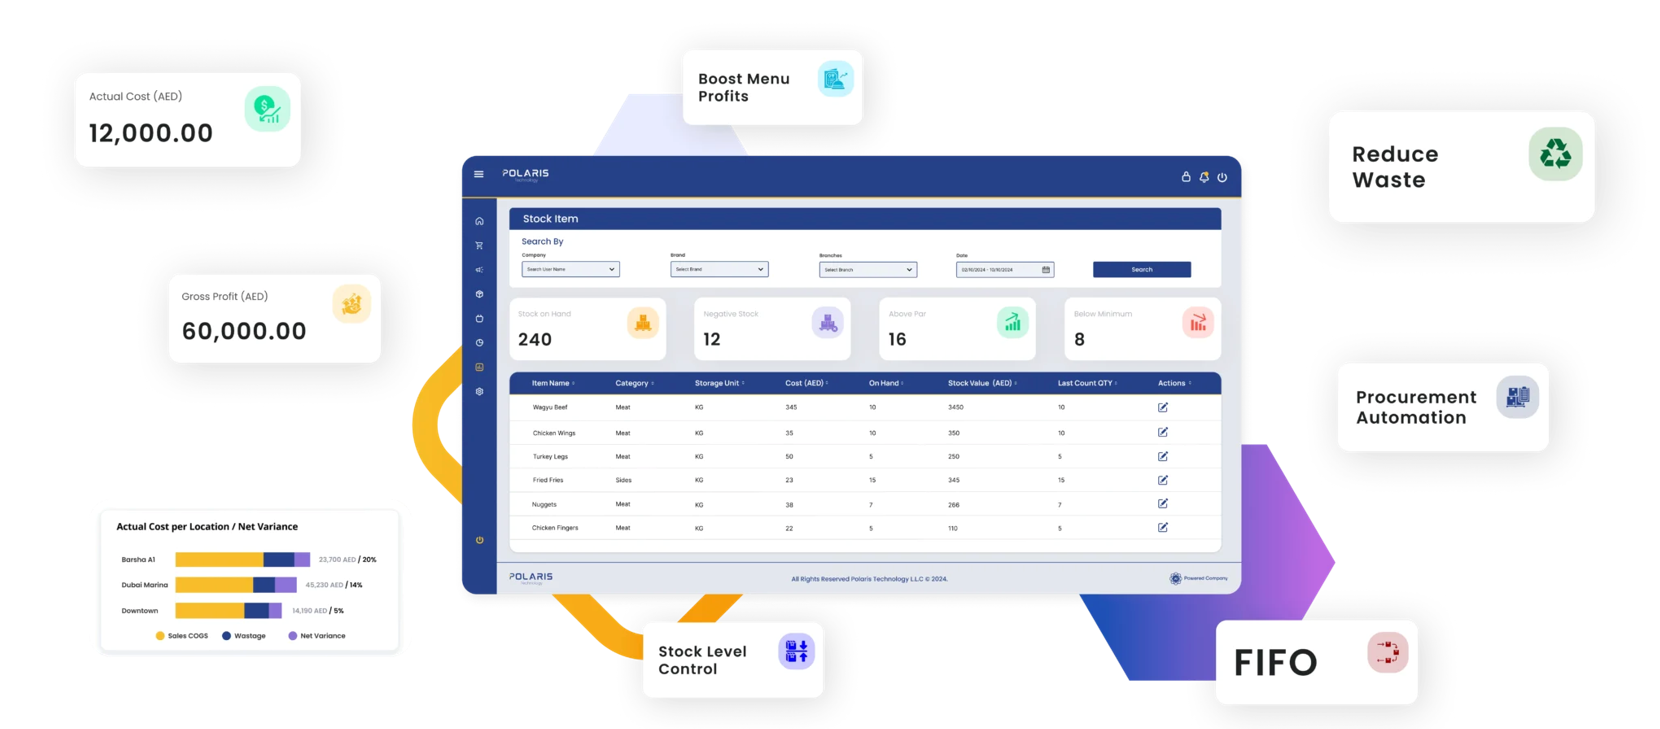Click the Wastage legend color dot
Image resolution: width=1660 pixels, height=729 pixels.
point(227,636)
